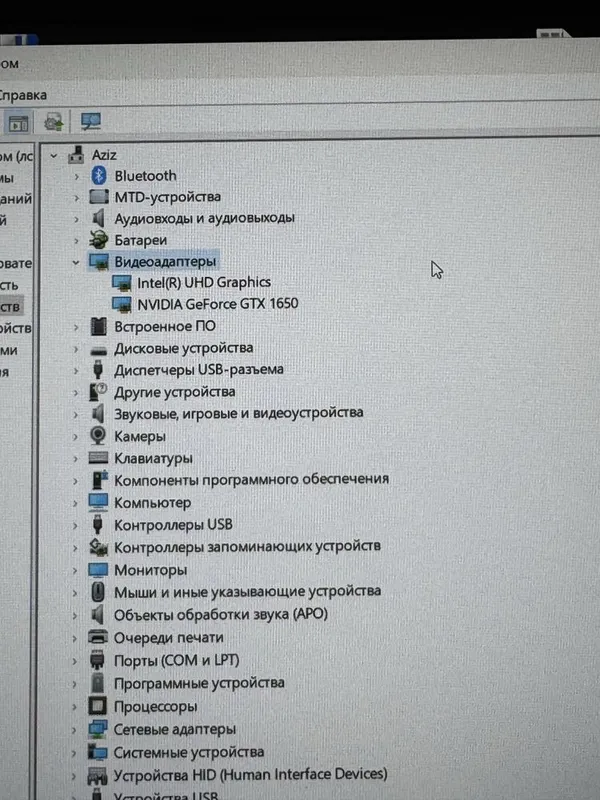Image resolution: width=600 pixels, height=800 pixels.
Task: Click the MTD-устройства category icon
Action: (x=98, y=197)
